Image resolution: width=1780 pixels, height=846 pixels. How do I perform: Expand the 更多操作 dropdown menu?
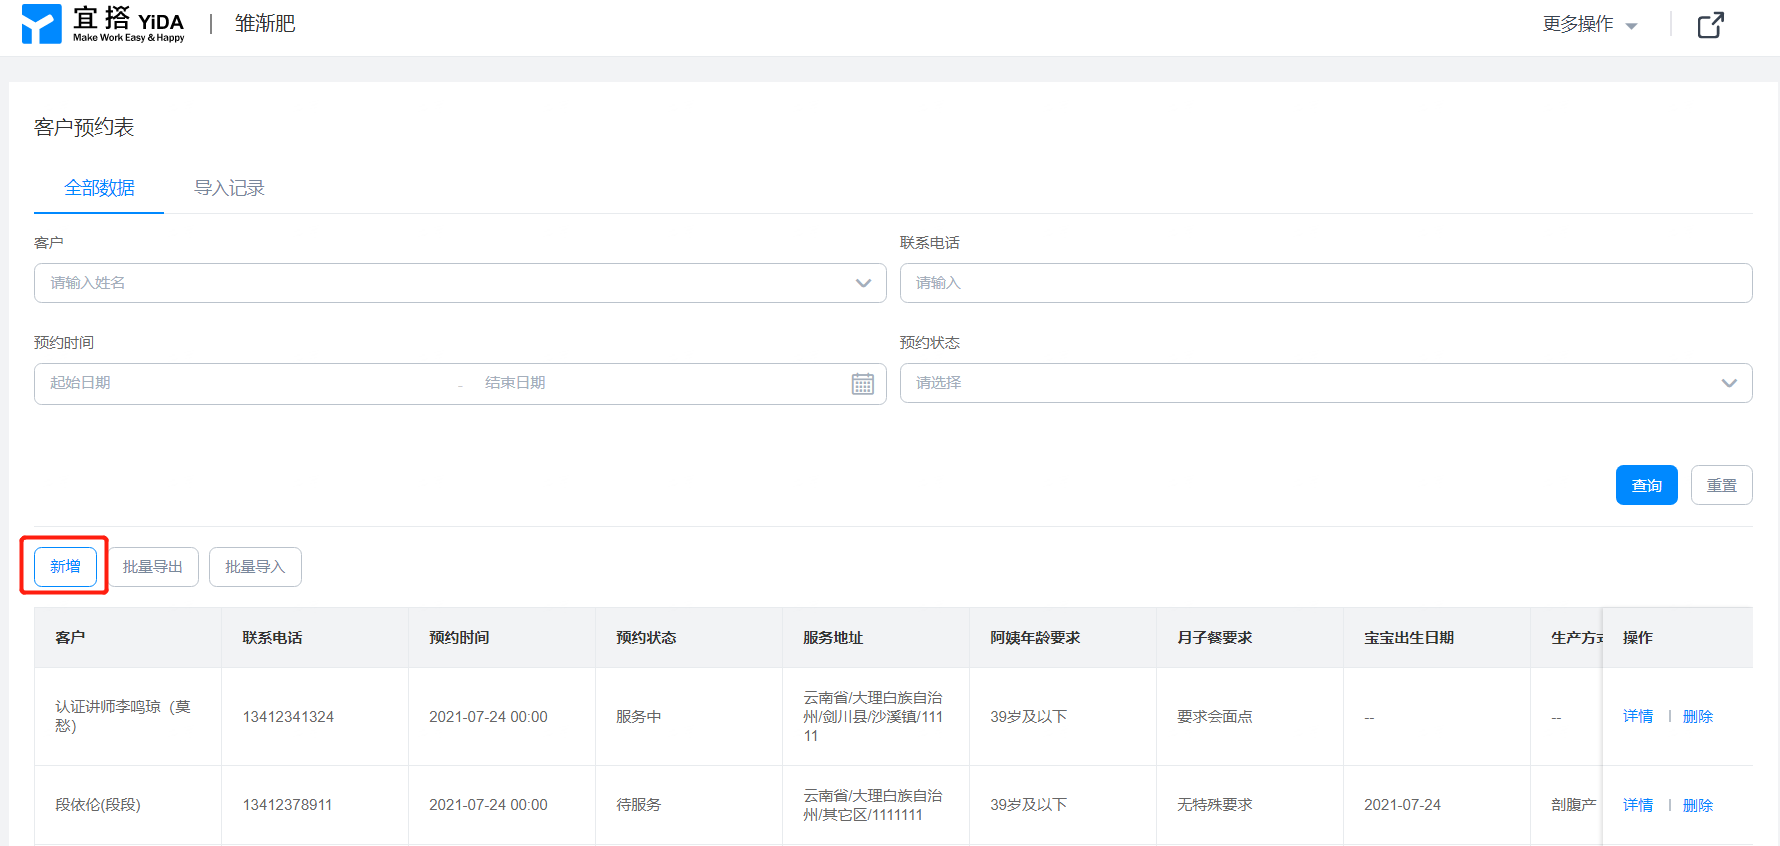click(x=1589, y=24)
